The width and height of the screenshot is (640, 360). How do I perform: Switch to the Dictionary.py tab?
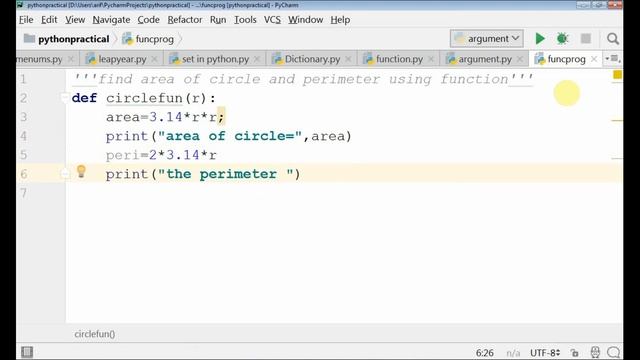point(312,59)
